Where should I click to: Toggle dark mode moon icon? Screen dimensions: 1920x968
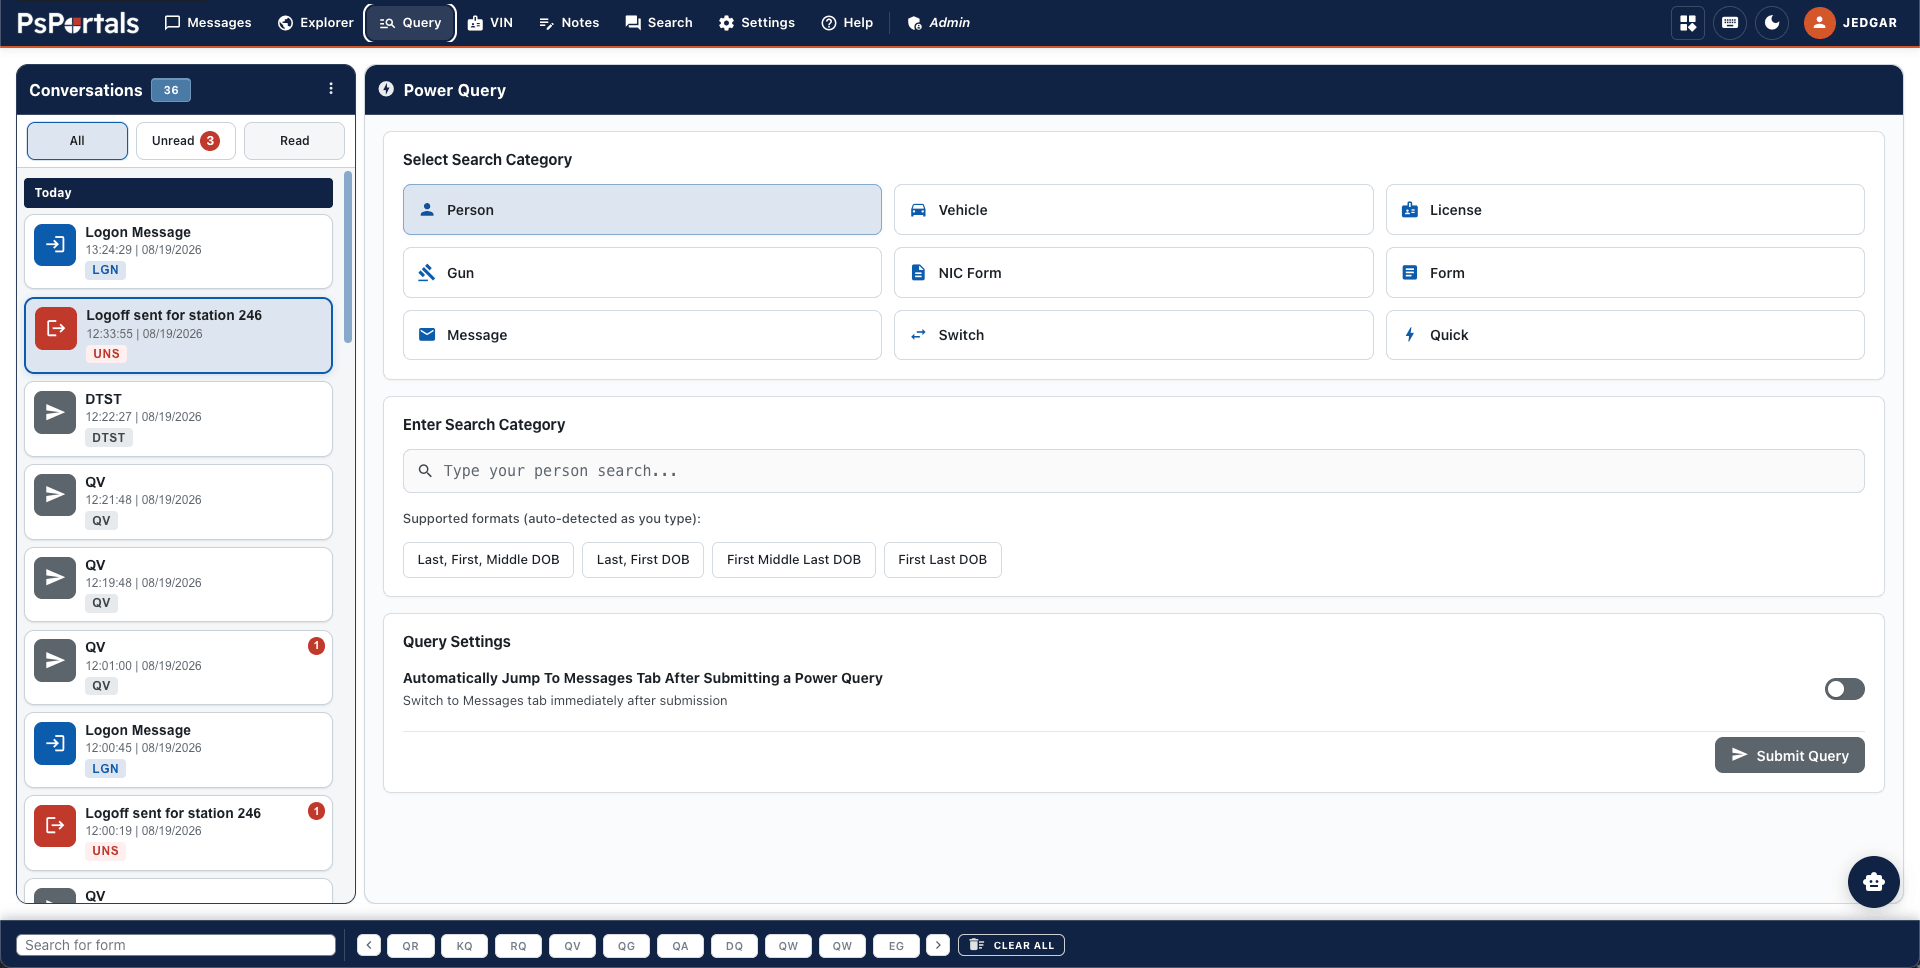coord(1772,23)
